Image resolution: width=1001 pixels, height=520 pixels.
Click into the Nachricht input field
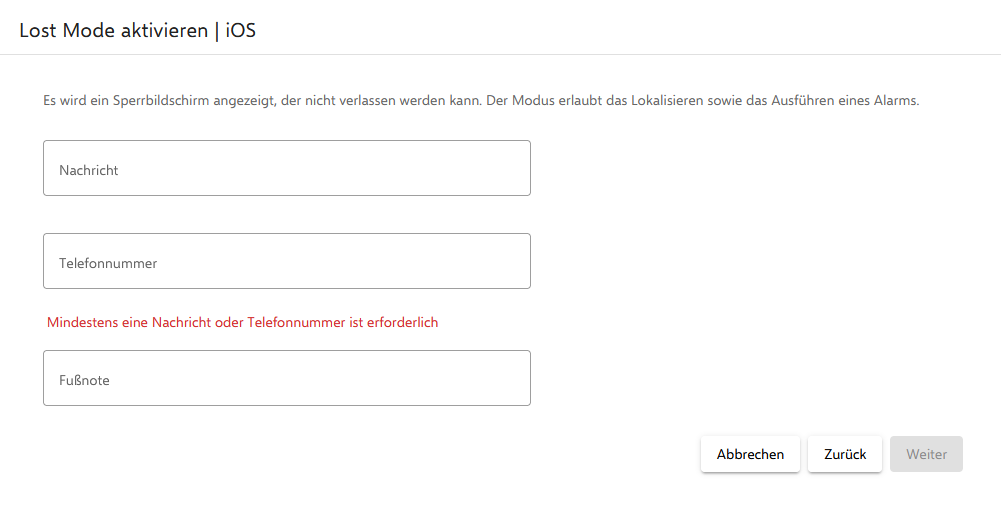click(286, 168)
